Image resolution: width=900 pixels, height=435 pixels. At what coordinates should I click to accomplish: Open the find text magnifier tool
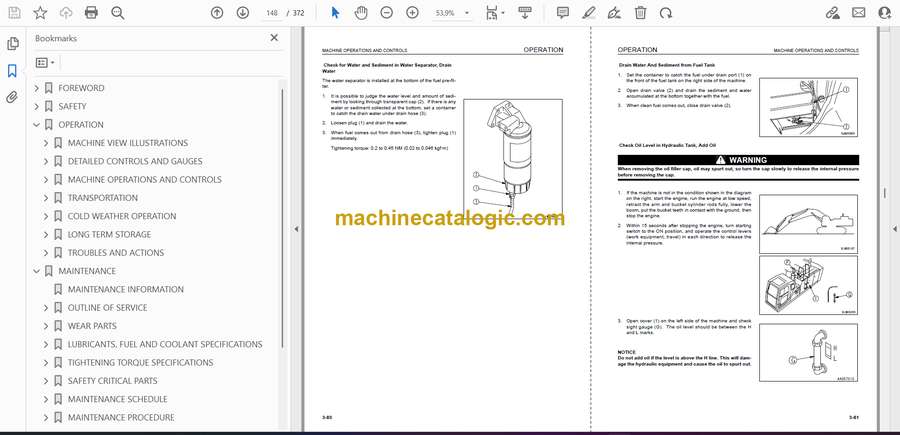(x=118, y=13)
